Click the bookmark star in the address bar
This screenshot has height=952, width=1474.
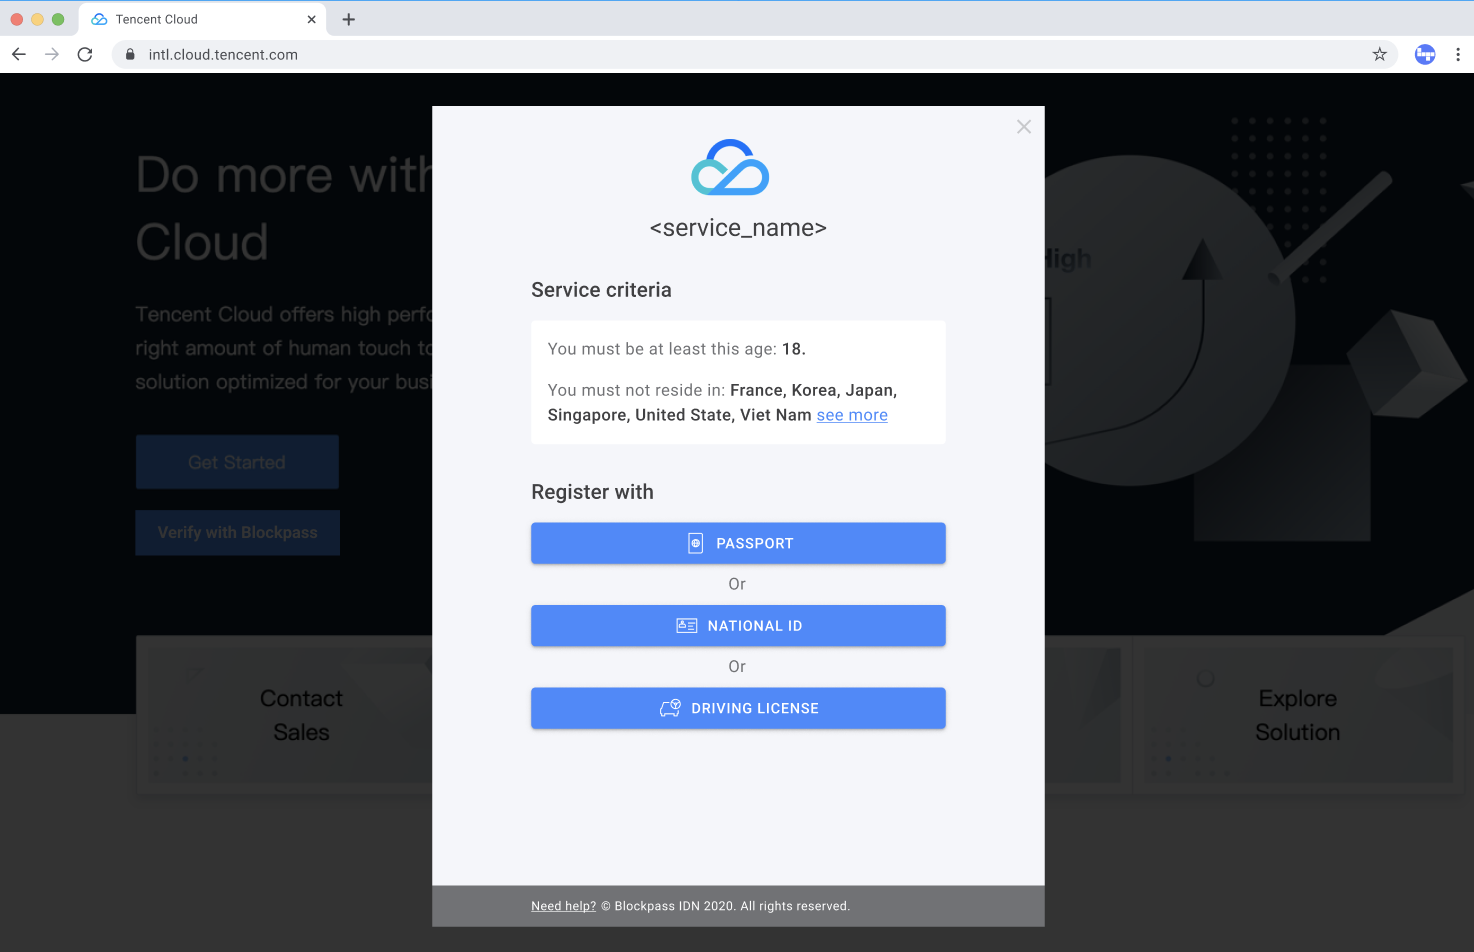click(x=1379, y=55)
